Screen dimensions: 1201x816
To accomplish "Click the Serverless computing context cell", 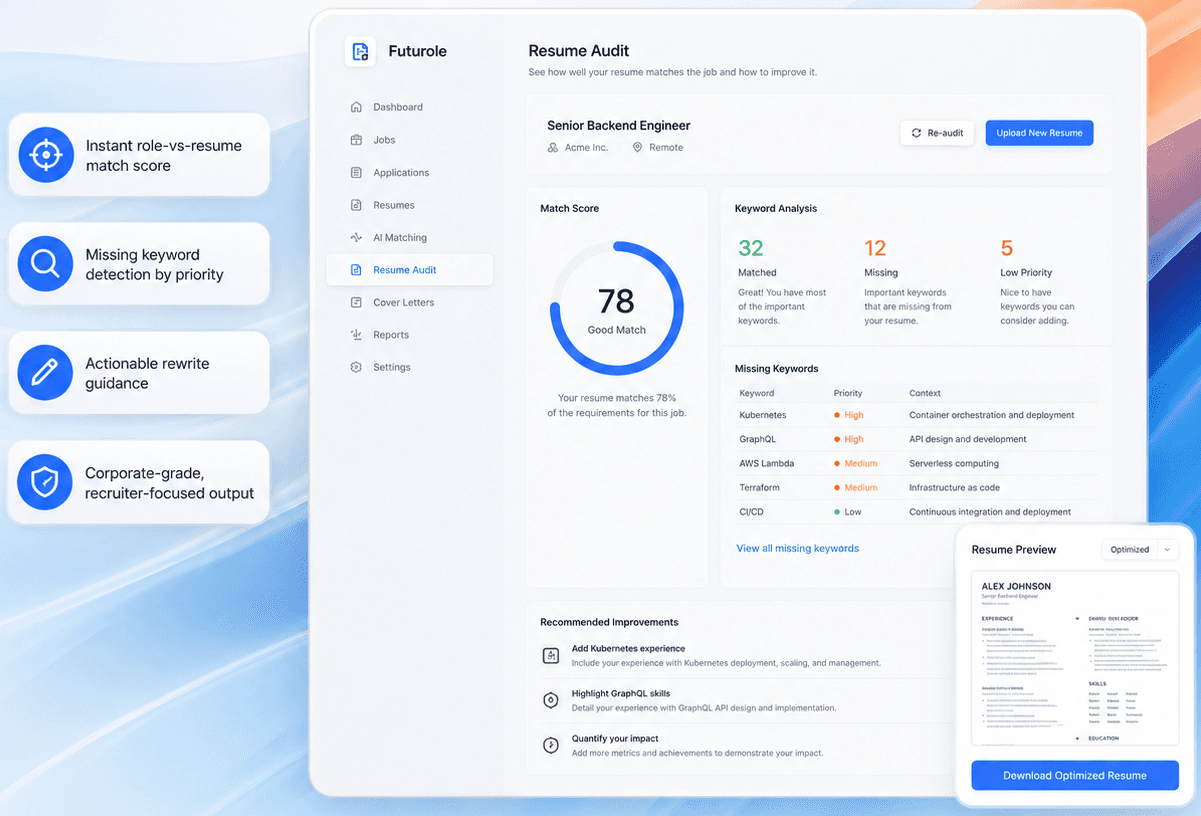I will point(953,463).
